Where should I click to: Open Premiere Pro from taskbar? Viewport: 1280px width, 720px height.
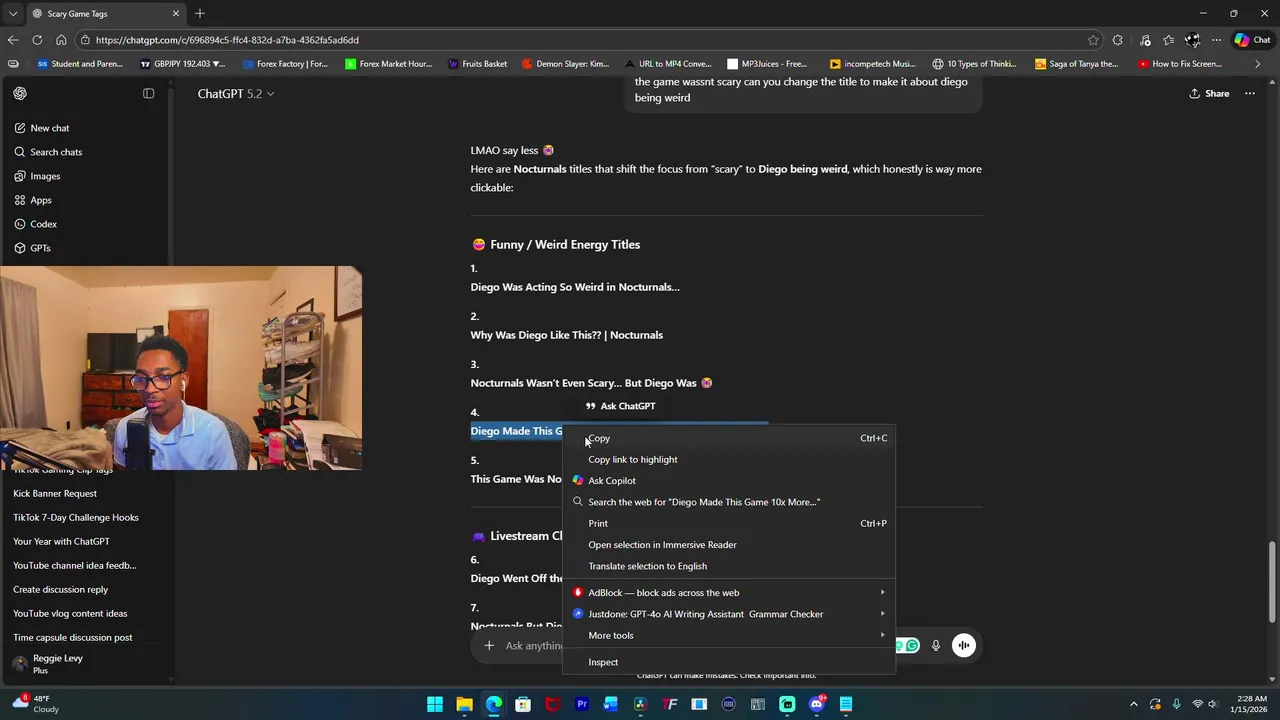click(x=581, y=704)
